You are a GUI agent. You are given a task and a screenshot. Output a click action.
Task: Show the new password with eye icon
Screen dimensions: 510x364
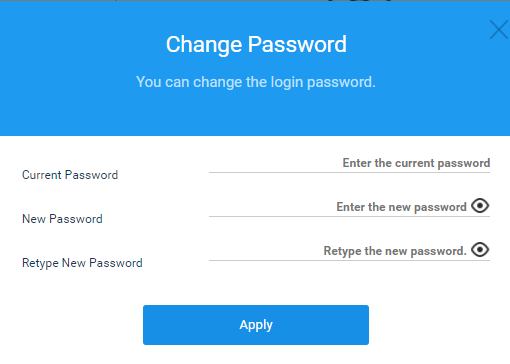tap(480, 206)
